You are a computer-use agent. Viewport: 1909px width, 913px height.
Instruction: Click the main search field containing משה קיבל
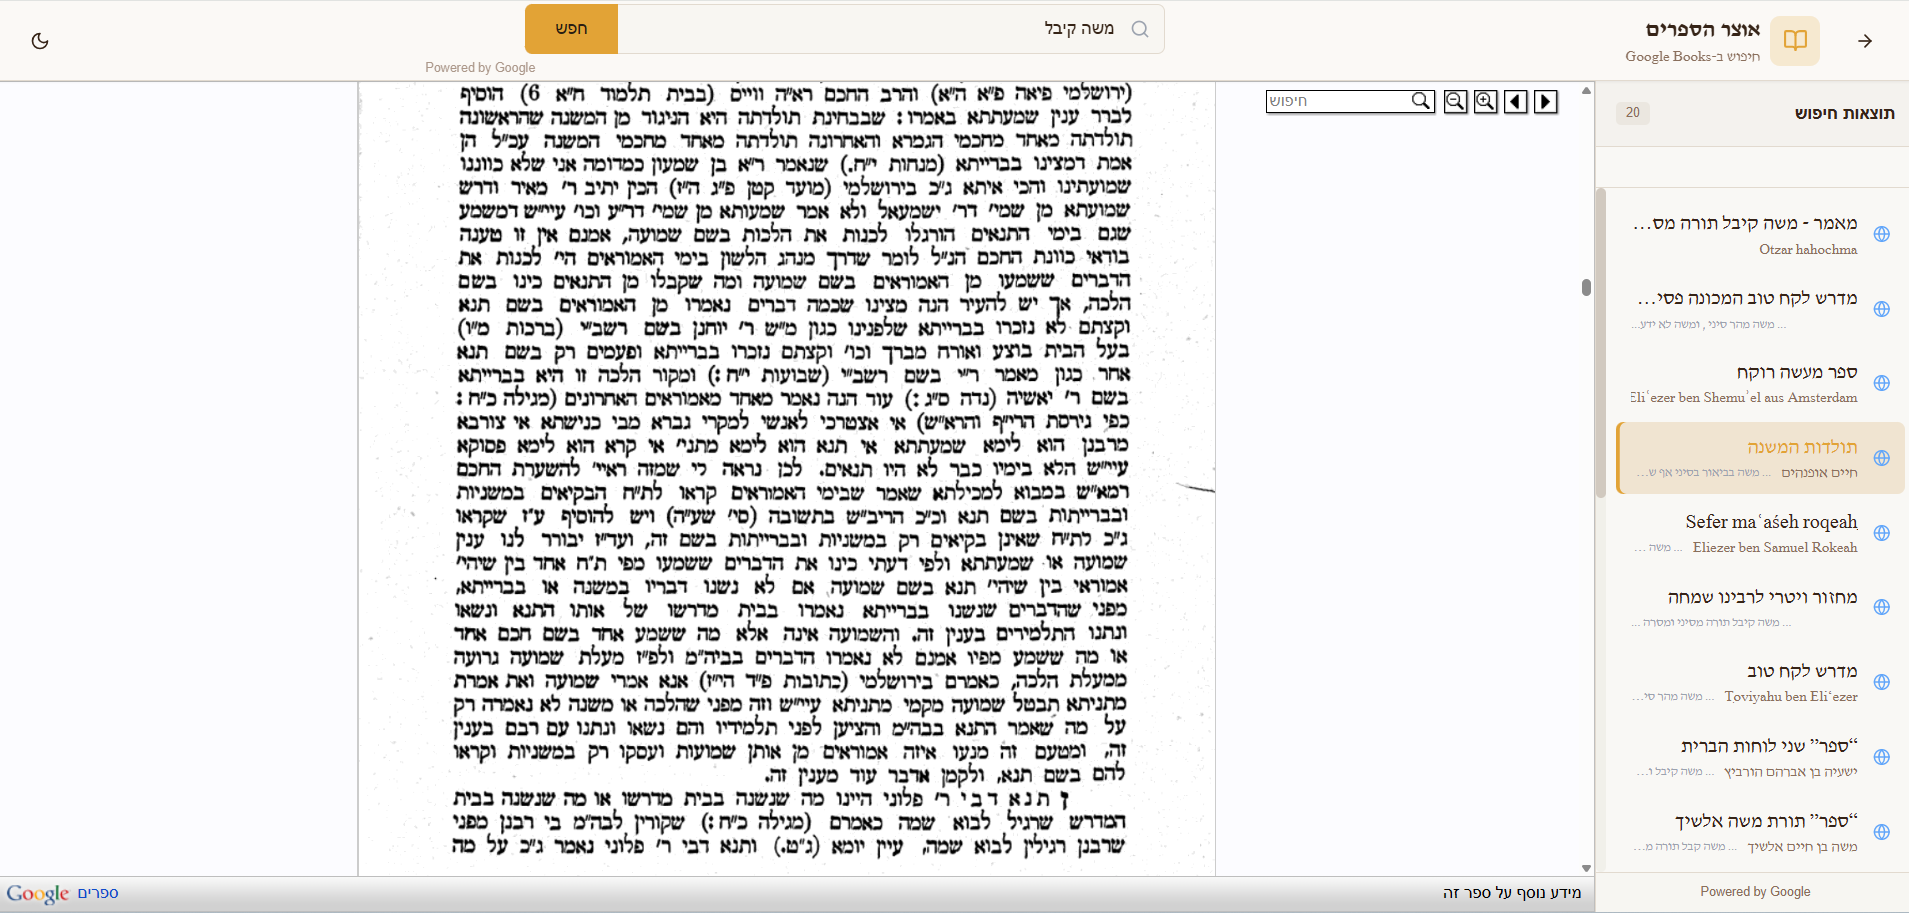(x=880, y=29)
